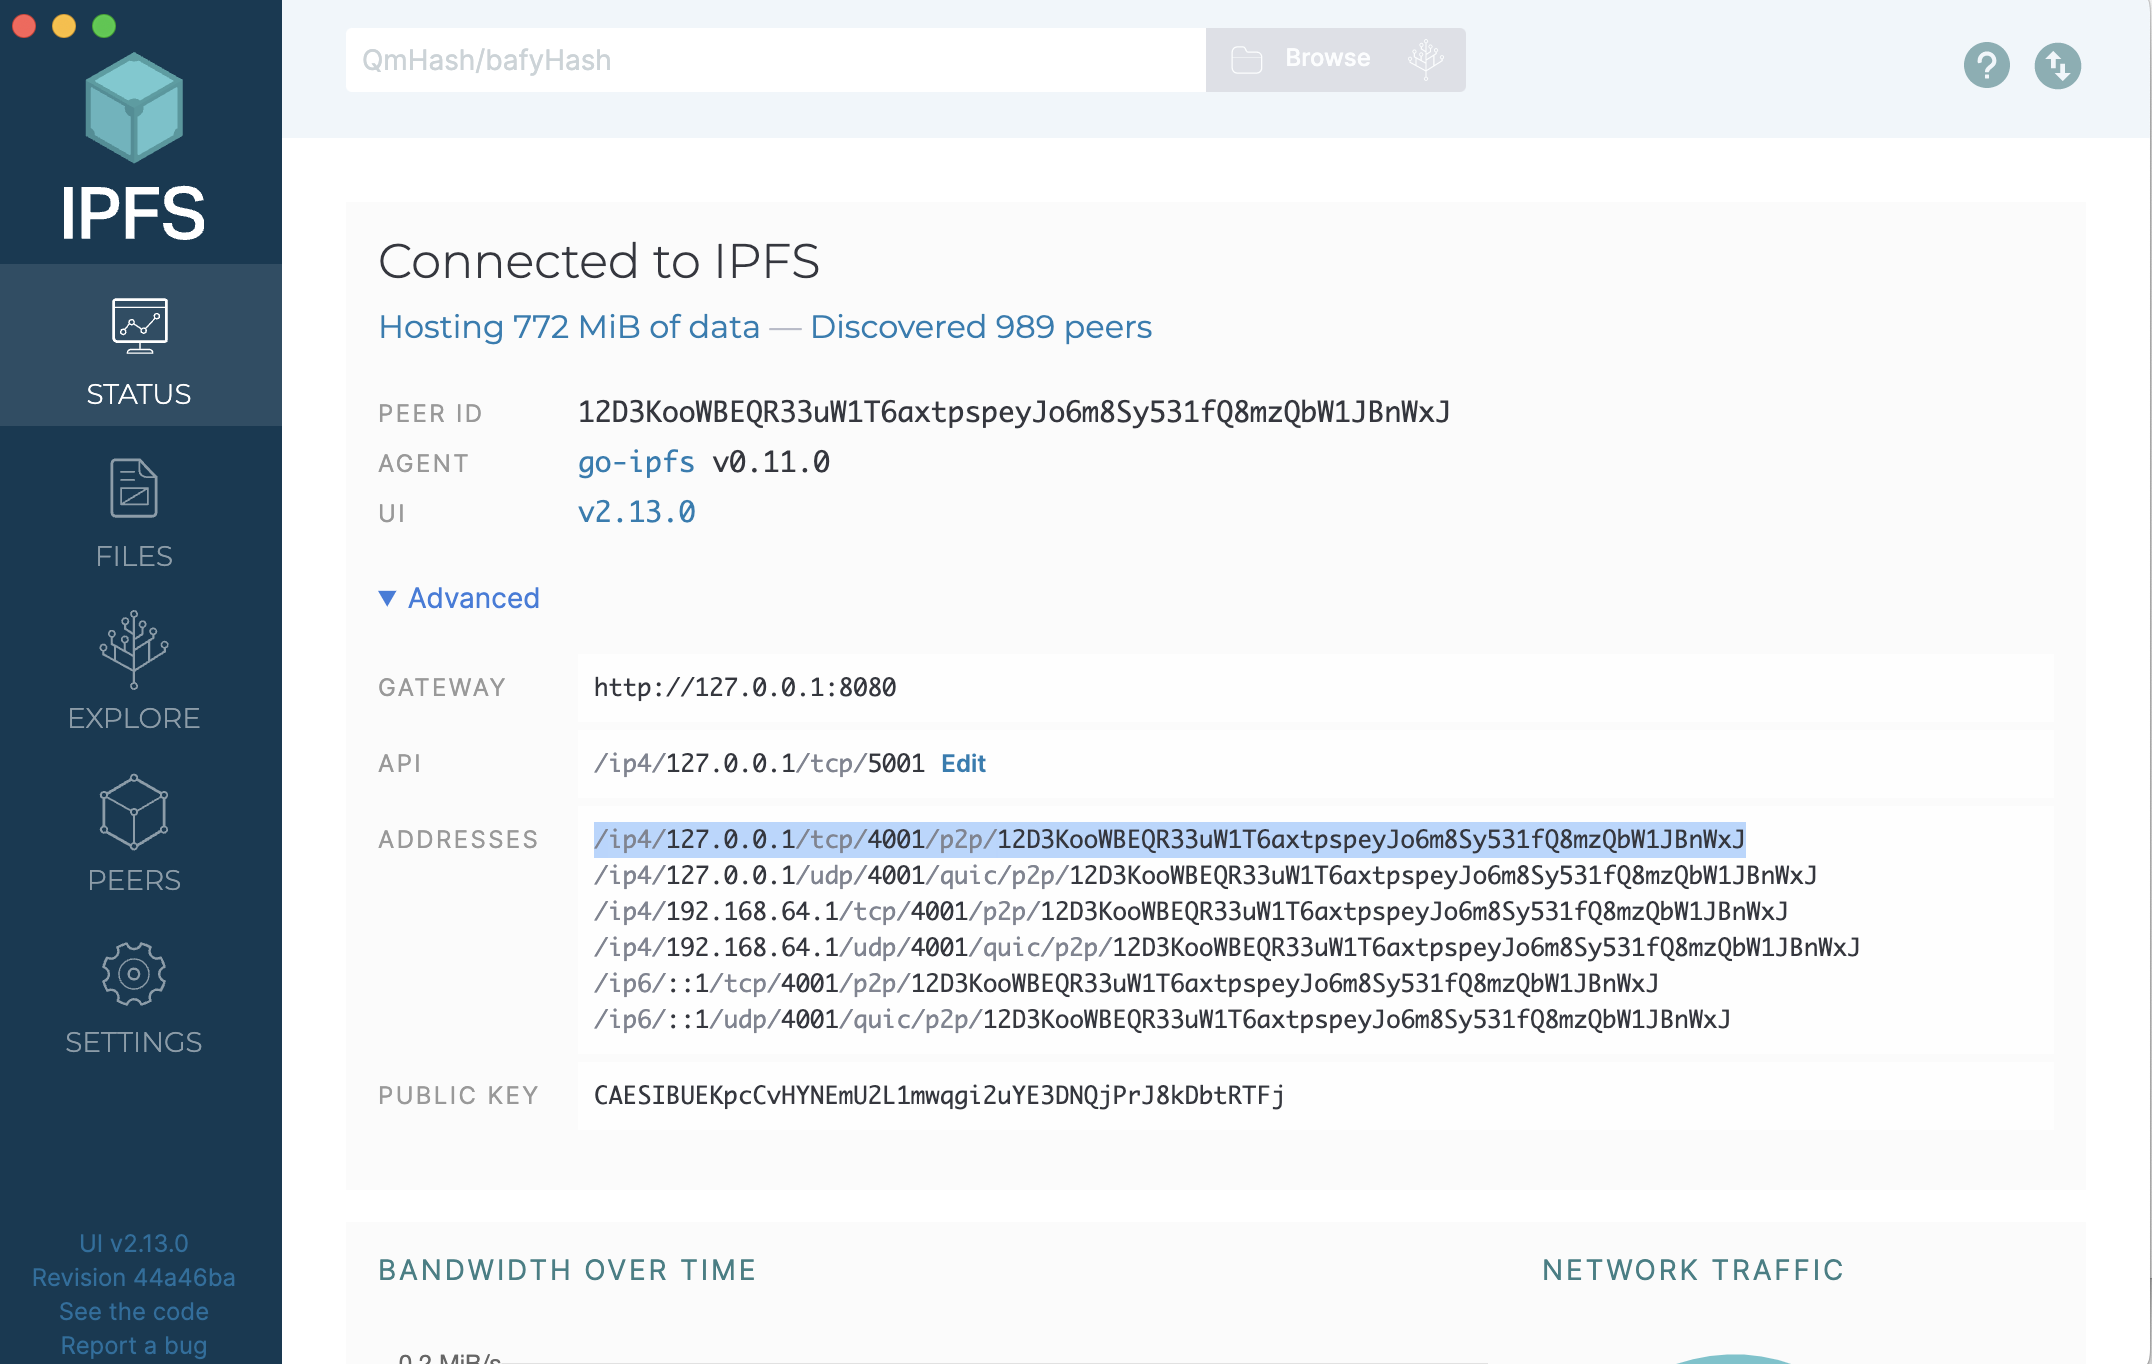2152x1364 pixels.
Task: Open the See the code link
Action: (x=134, y=1311)
